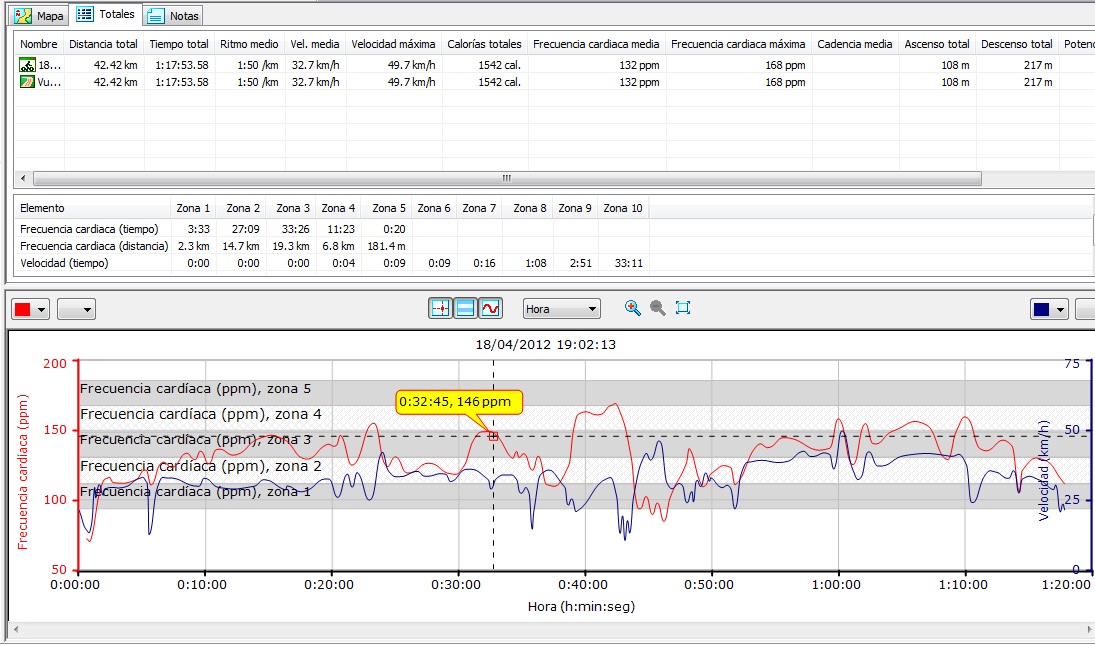The image size is (1095, 645).
Task: Click the chart date title 18/04/2012 19:02:13
Action: [545, 344]
